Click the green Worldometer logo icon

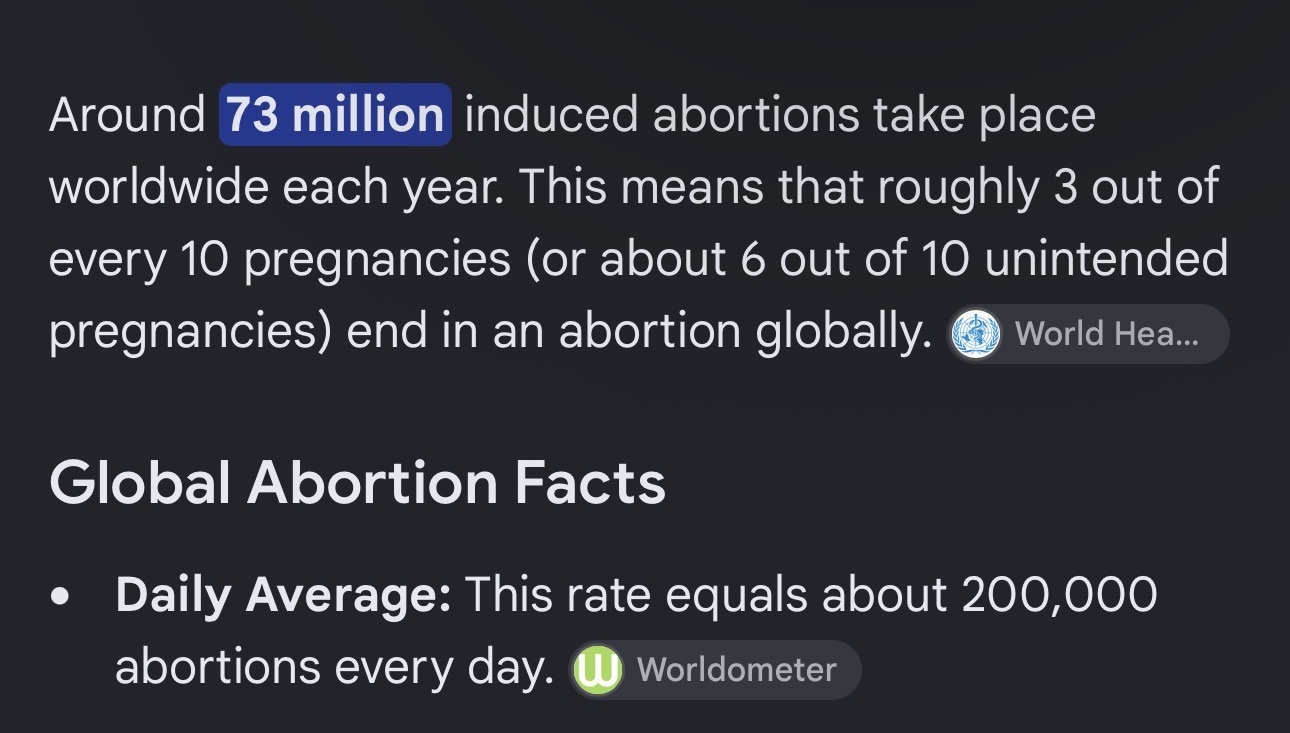(x=598, y=670)
